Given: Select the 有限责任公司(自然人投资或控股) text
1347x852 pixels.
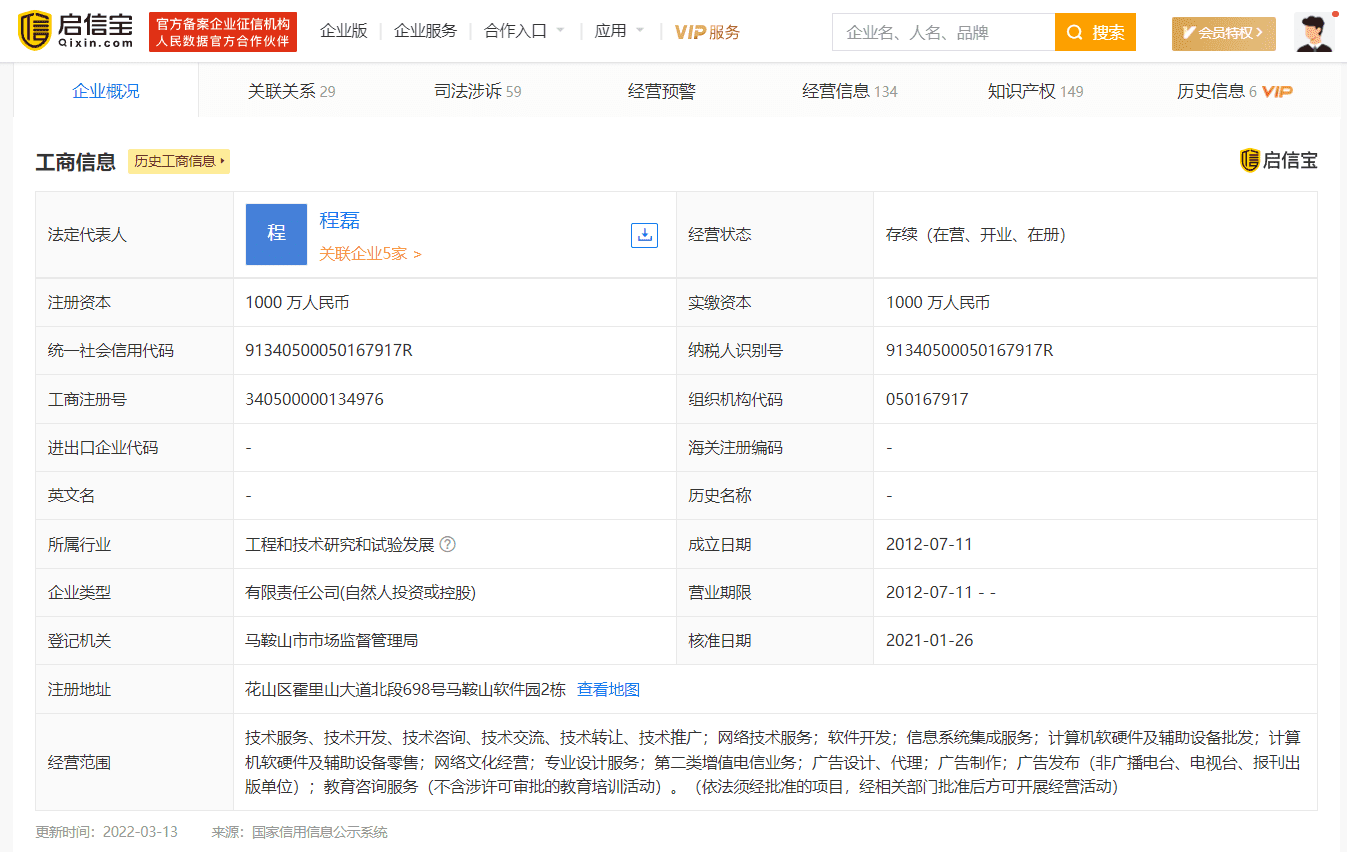Looking at the screenshot, I should click(x=360, y=592).
